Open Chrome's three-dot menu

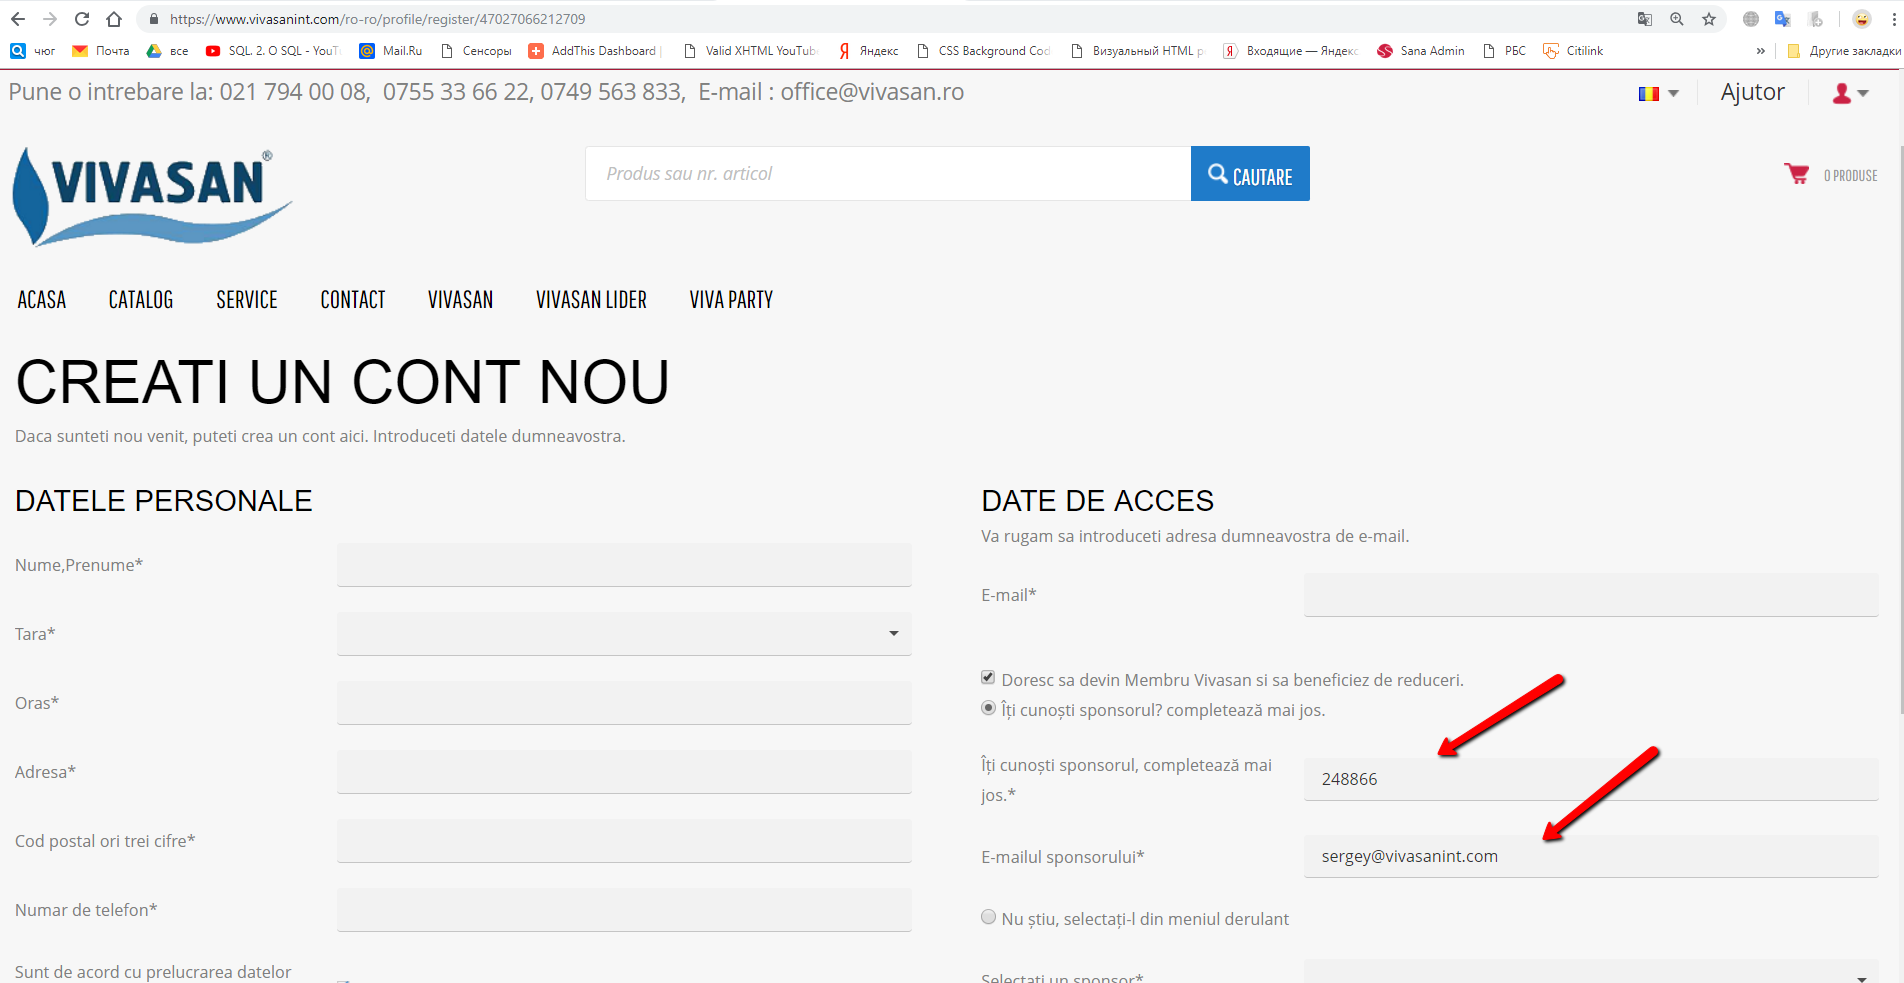point(1894,19)
